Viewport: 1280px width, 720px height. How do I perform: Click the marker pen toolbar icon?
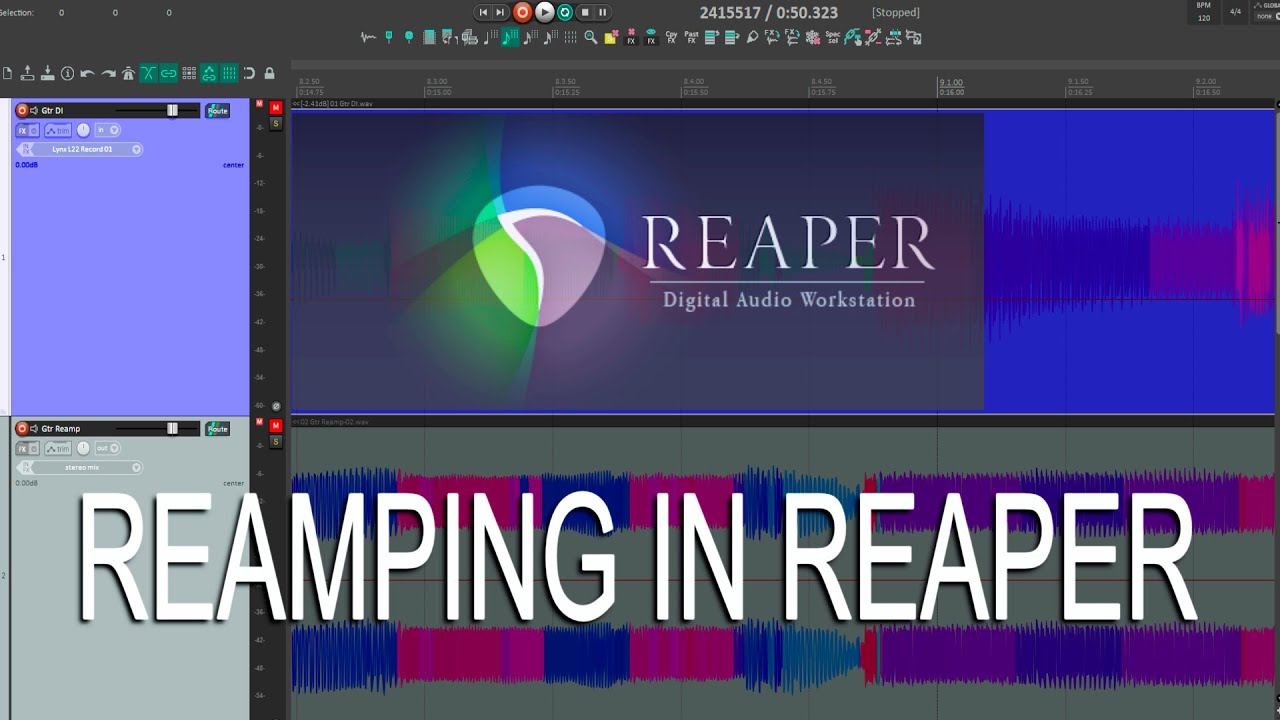coord(752,37)
